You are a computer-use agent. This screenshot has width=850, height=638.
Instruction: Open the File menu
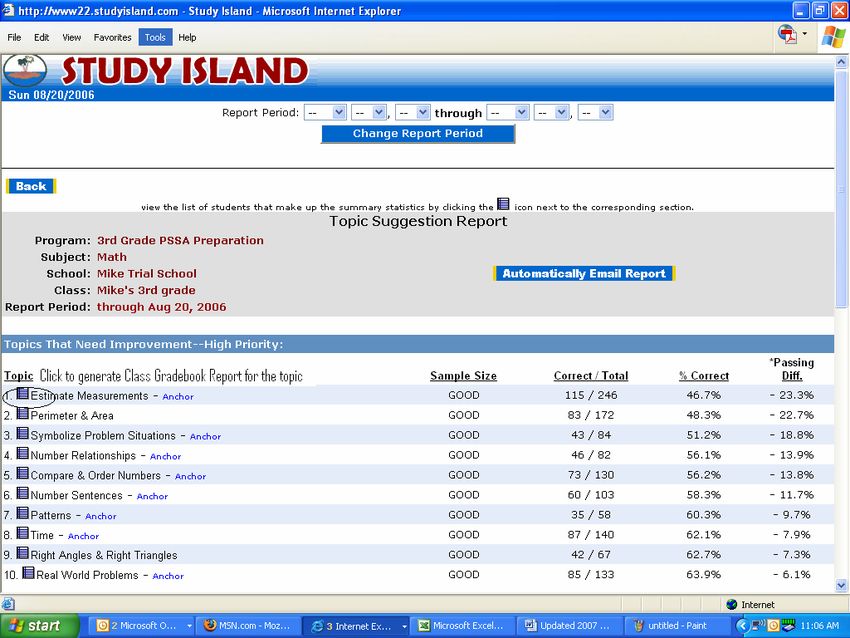14,37
